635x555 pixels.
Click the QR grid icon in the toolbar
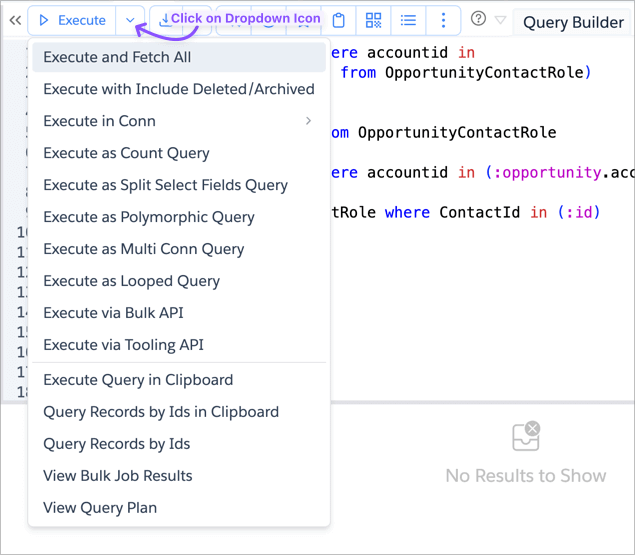(373, 20)
